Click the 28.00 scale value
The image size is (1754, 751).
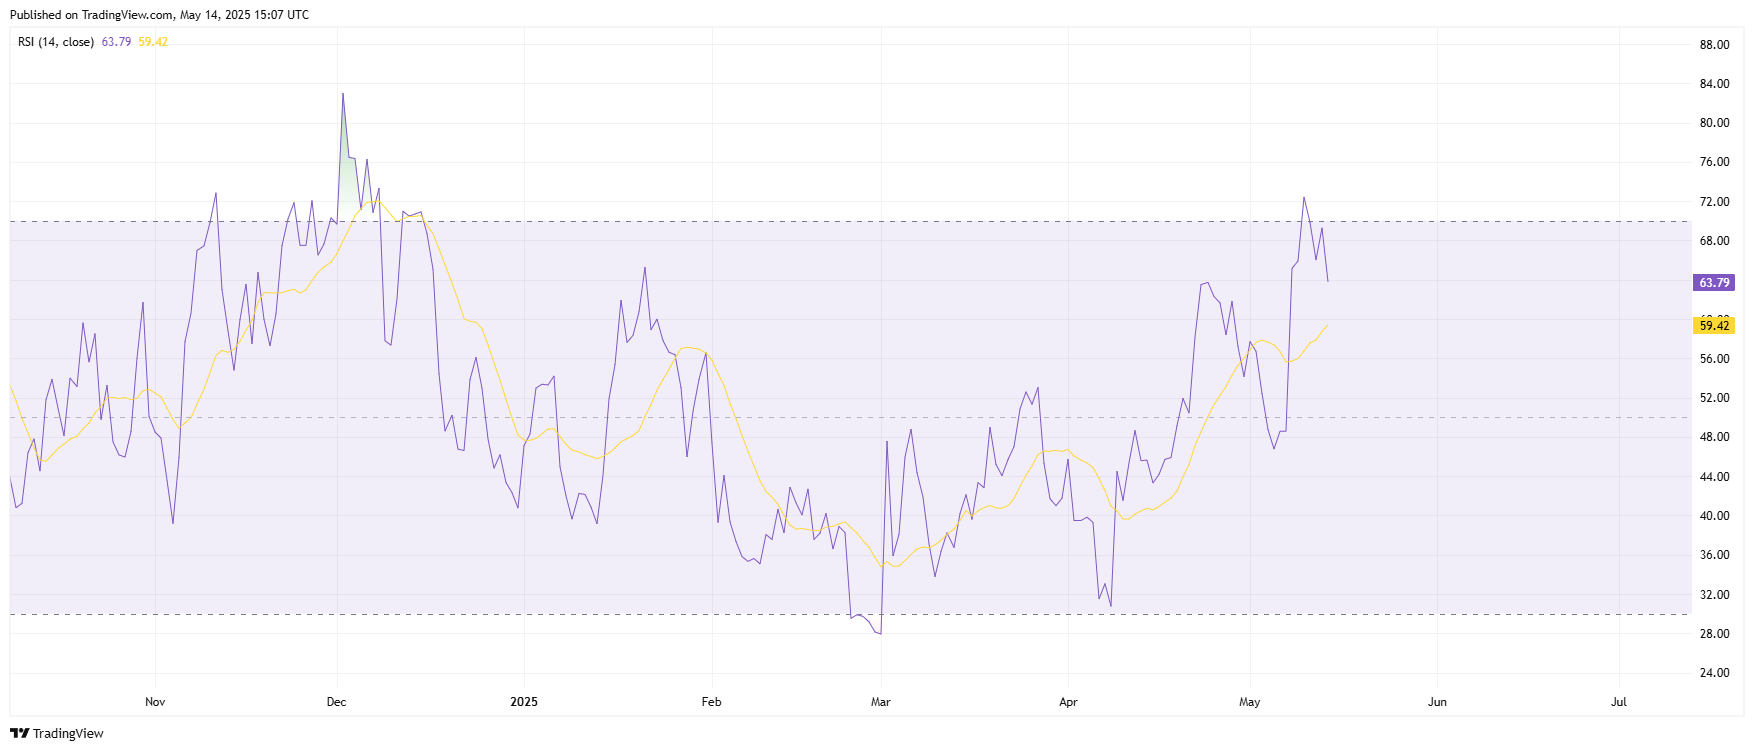1714,634
